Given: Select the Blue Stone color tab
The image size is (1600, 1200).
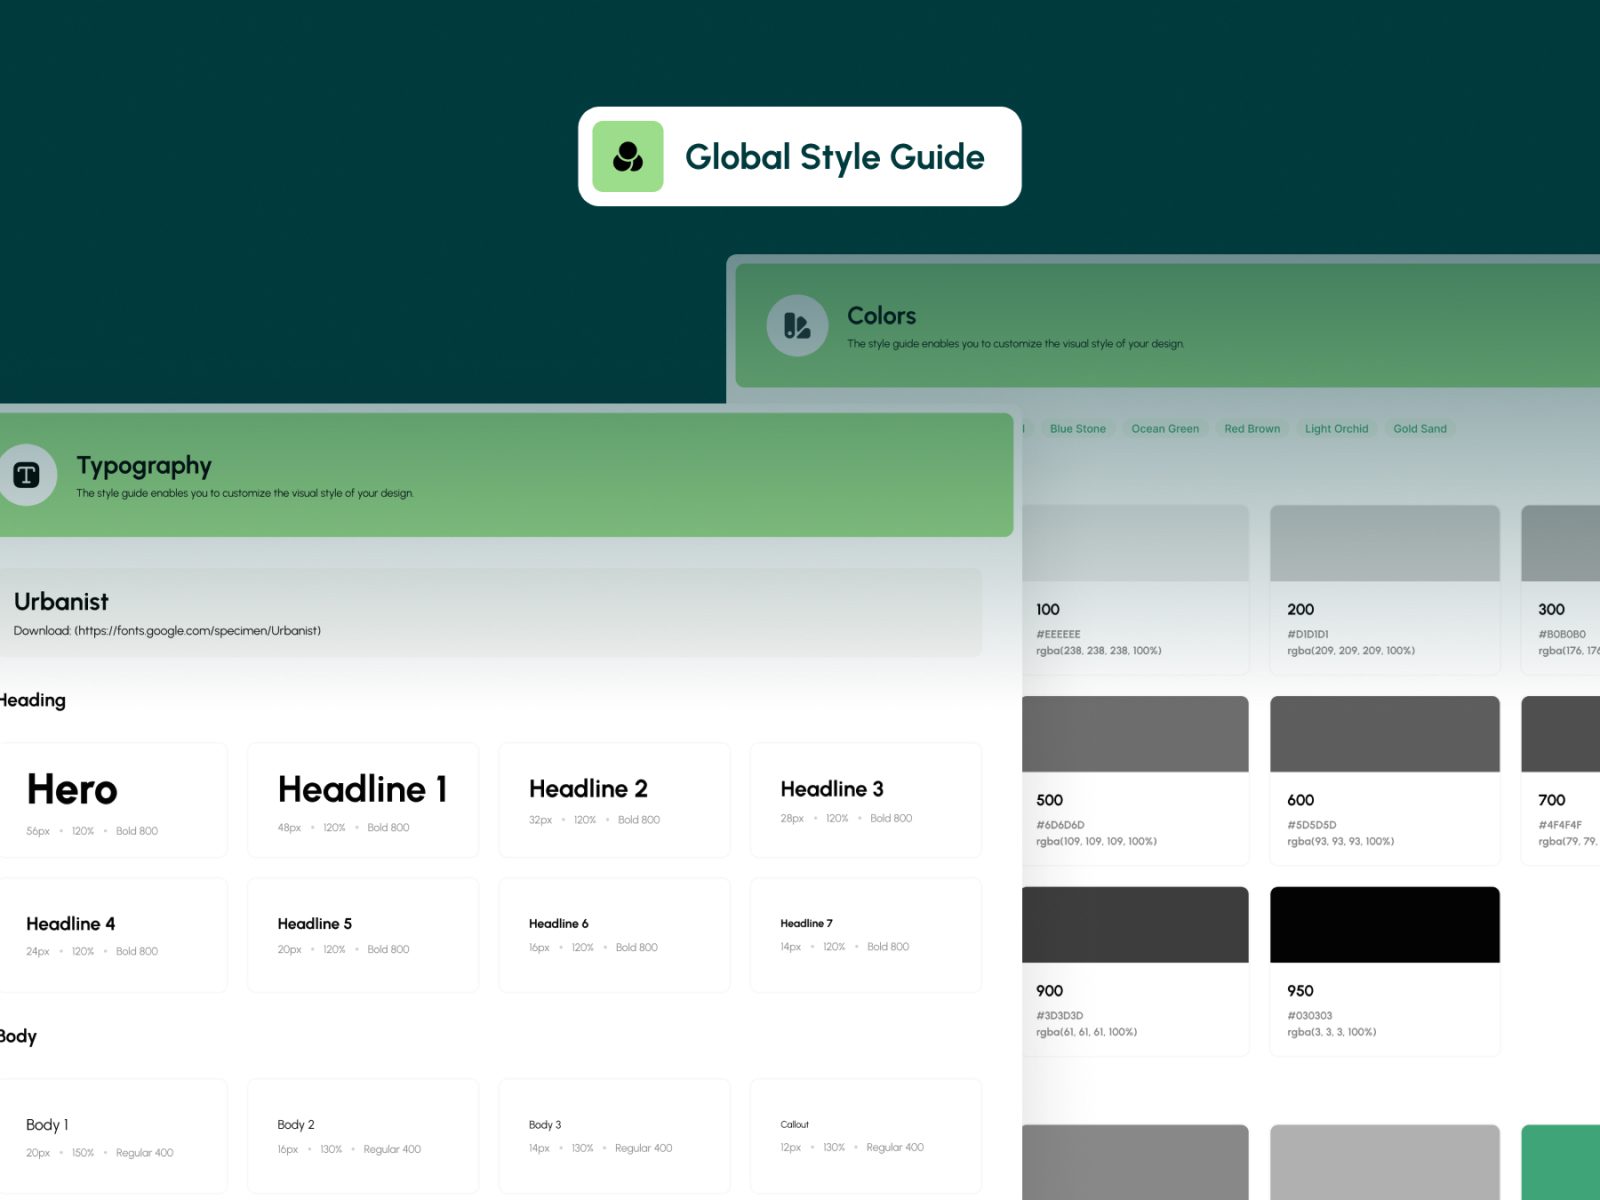Looking at the screenshot, I should [x=1078, y=428].
